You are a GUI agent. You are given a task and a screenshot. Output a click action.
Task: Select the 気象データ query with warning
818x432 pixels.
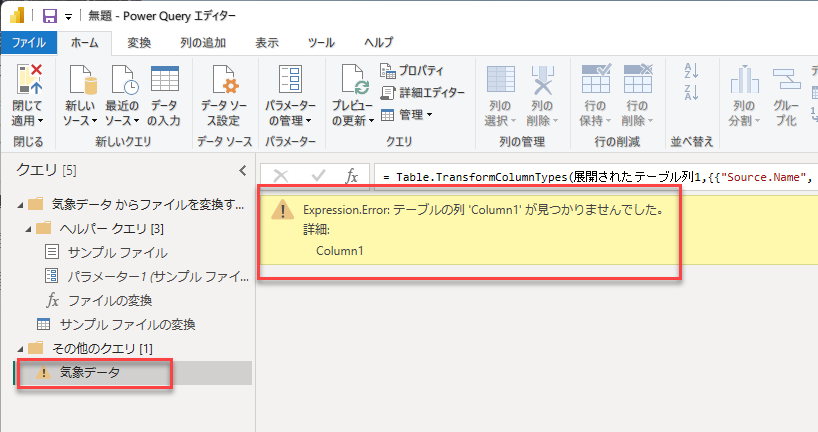coord(134,373)
